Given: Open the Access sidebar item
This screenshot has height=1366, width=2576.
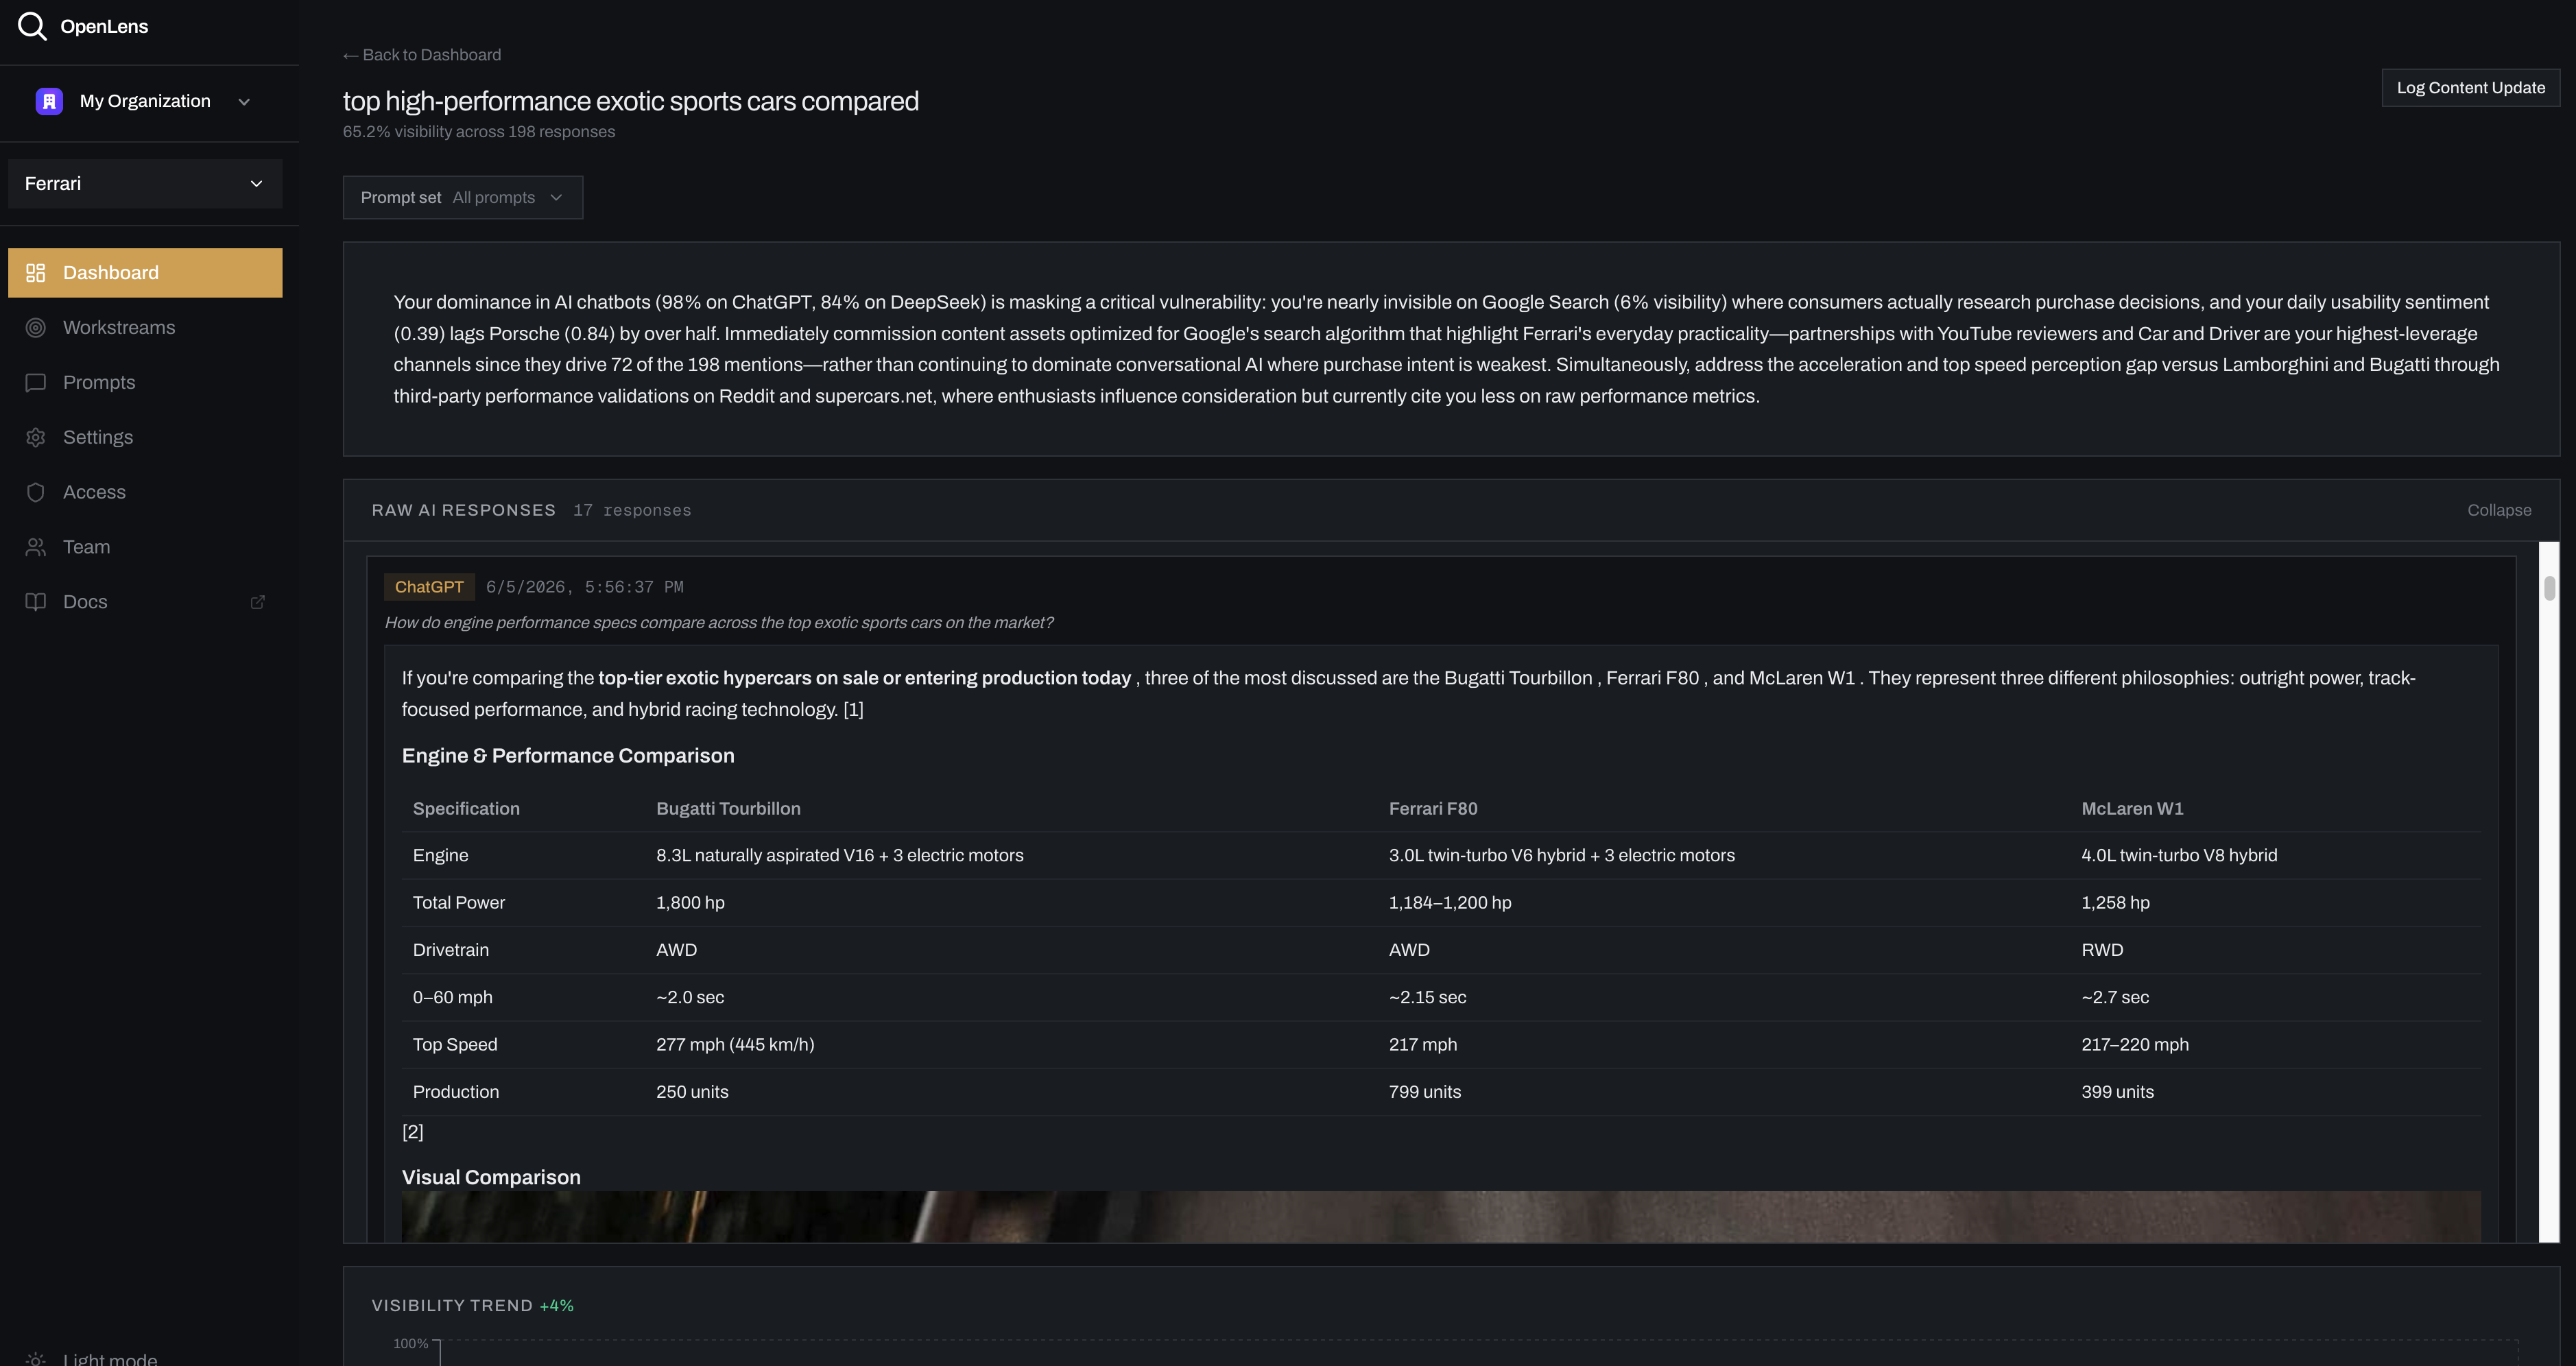Looking at the screenshot, I should (145, 492).
